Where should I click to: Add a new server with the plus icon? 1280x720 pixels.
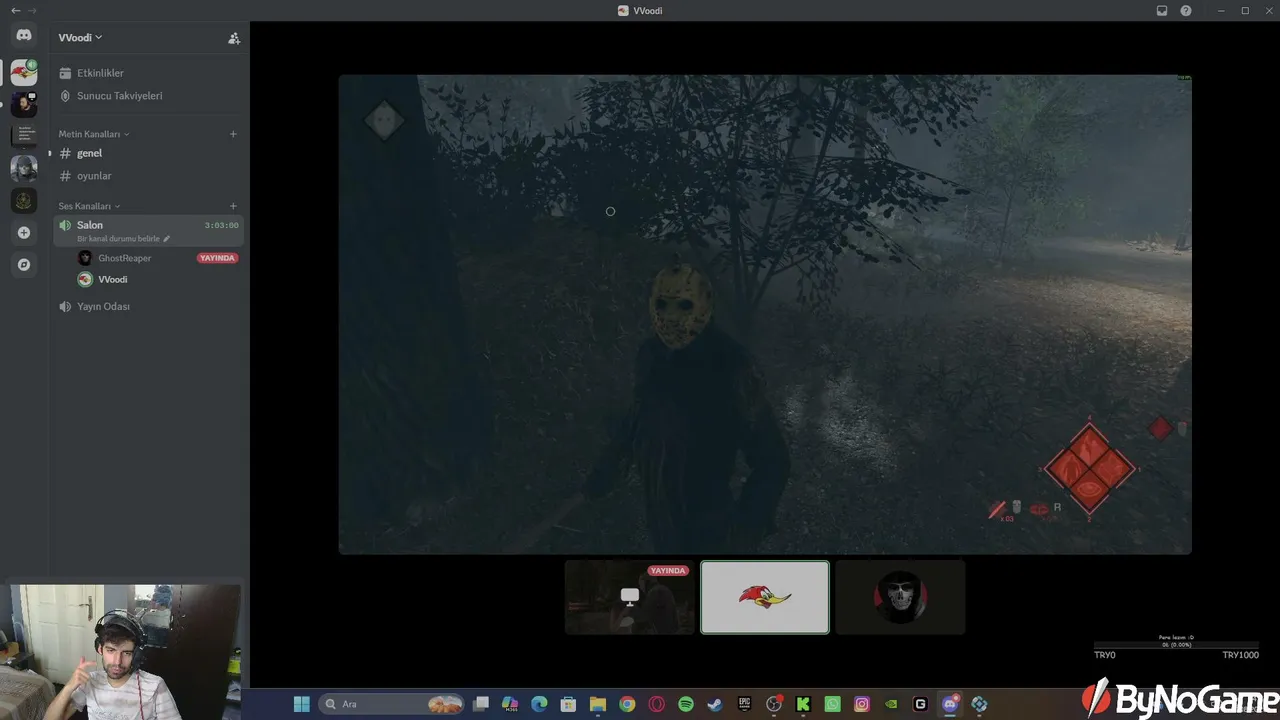point(24,233)
